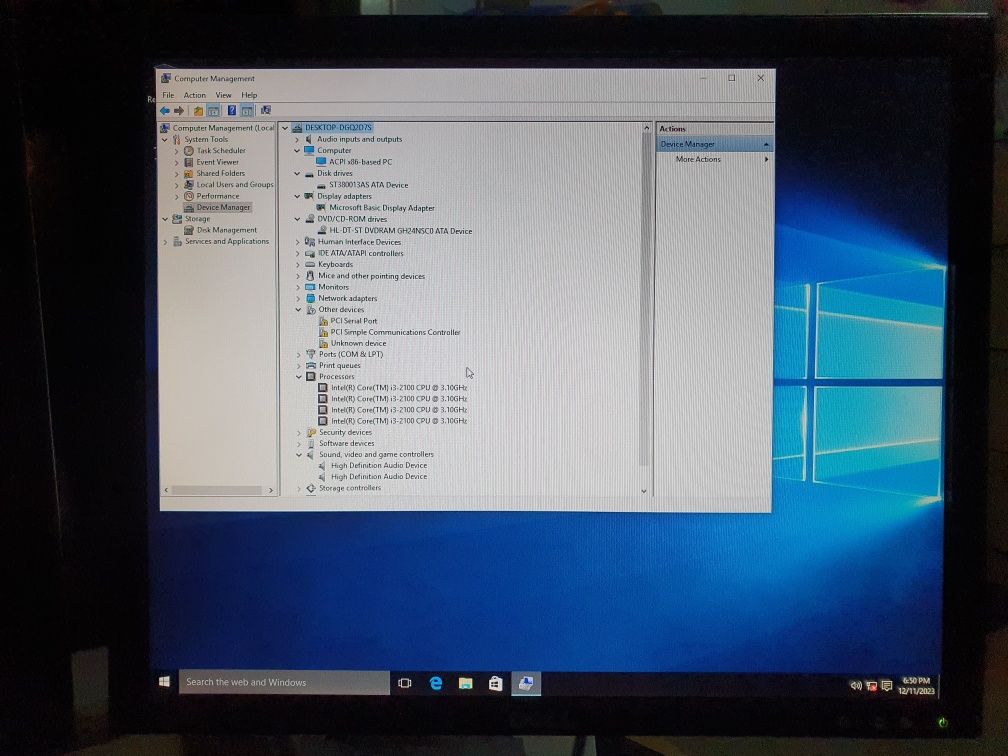1008x756 pixels.
Task: Collapse the Storage node
Action: point(165,219)
